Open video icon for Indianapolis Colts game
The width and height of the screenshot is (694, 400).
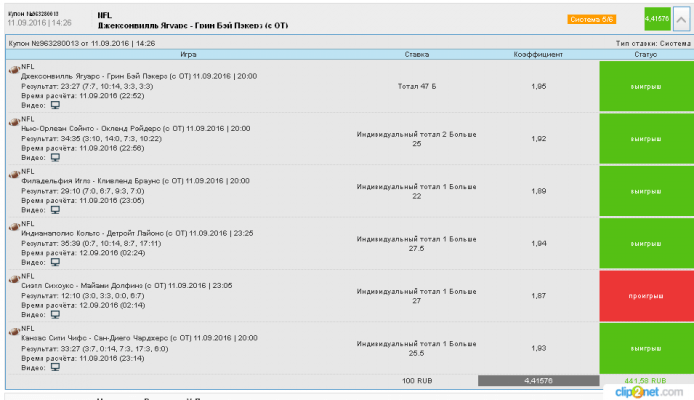click(56, 263)
